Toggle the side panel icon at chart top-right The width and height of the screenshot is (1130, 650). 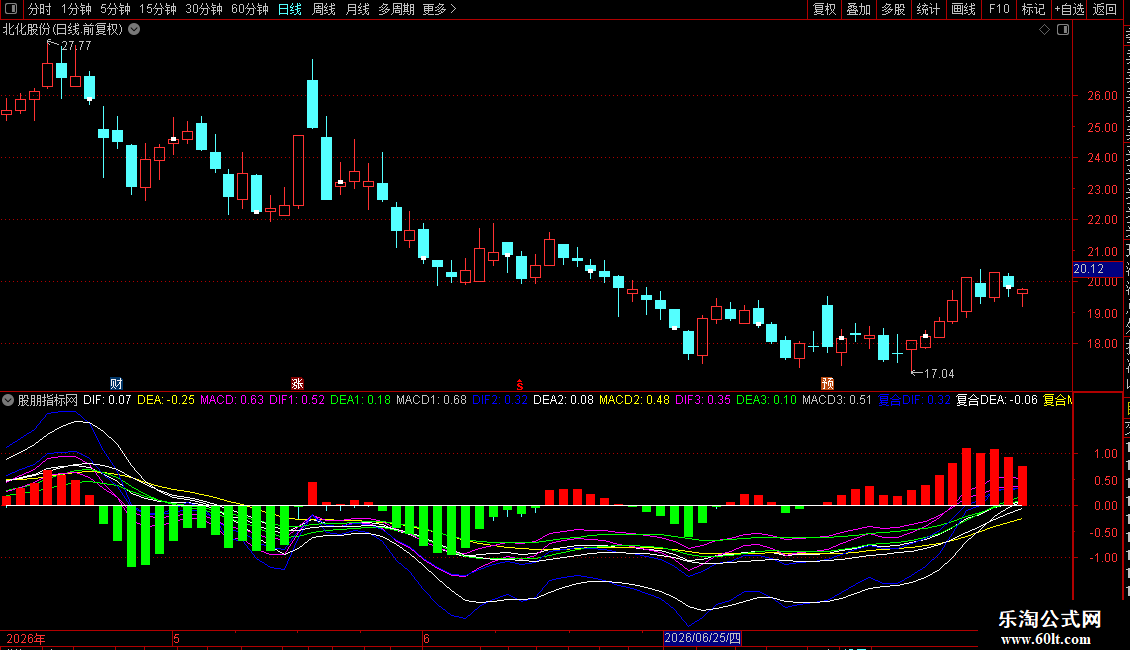point(1063,30)
